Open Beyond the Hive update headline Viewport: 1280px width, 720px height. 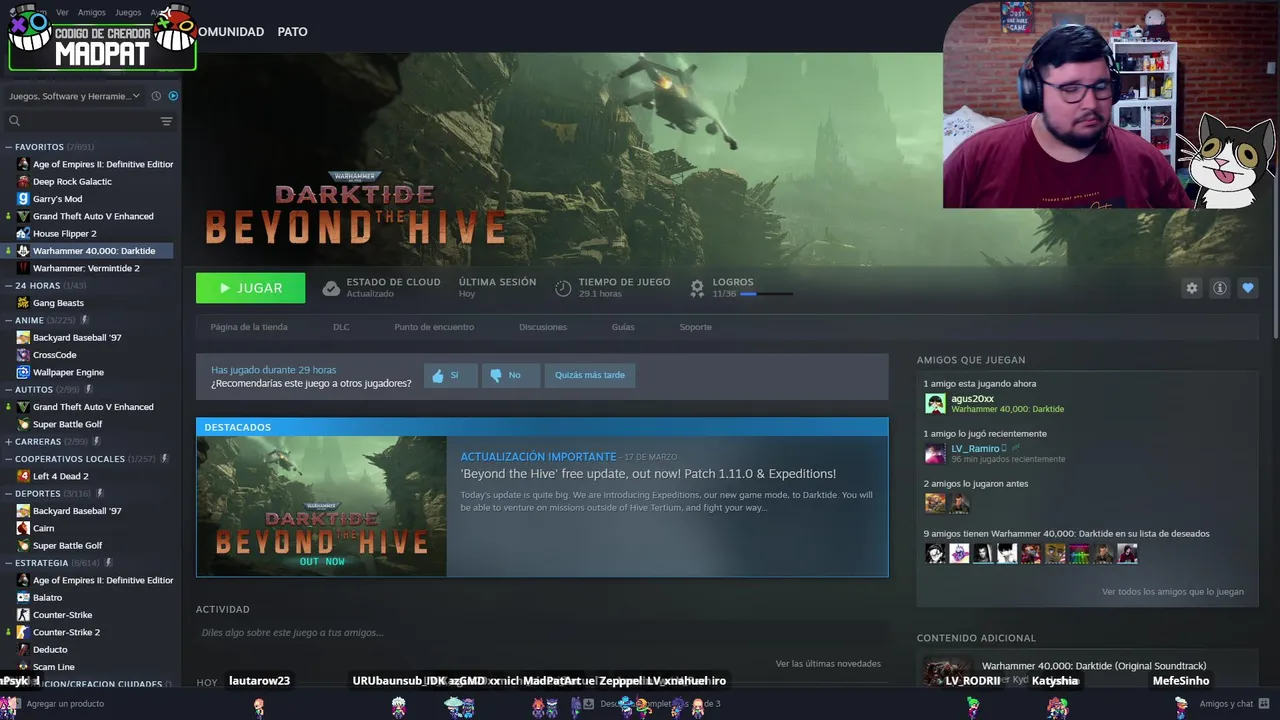click(x=648, y=474)
